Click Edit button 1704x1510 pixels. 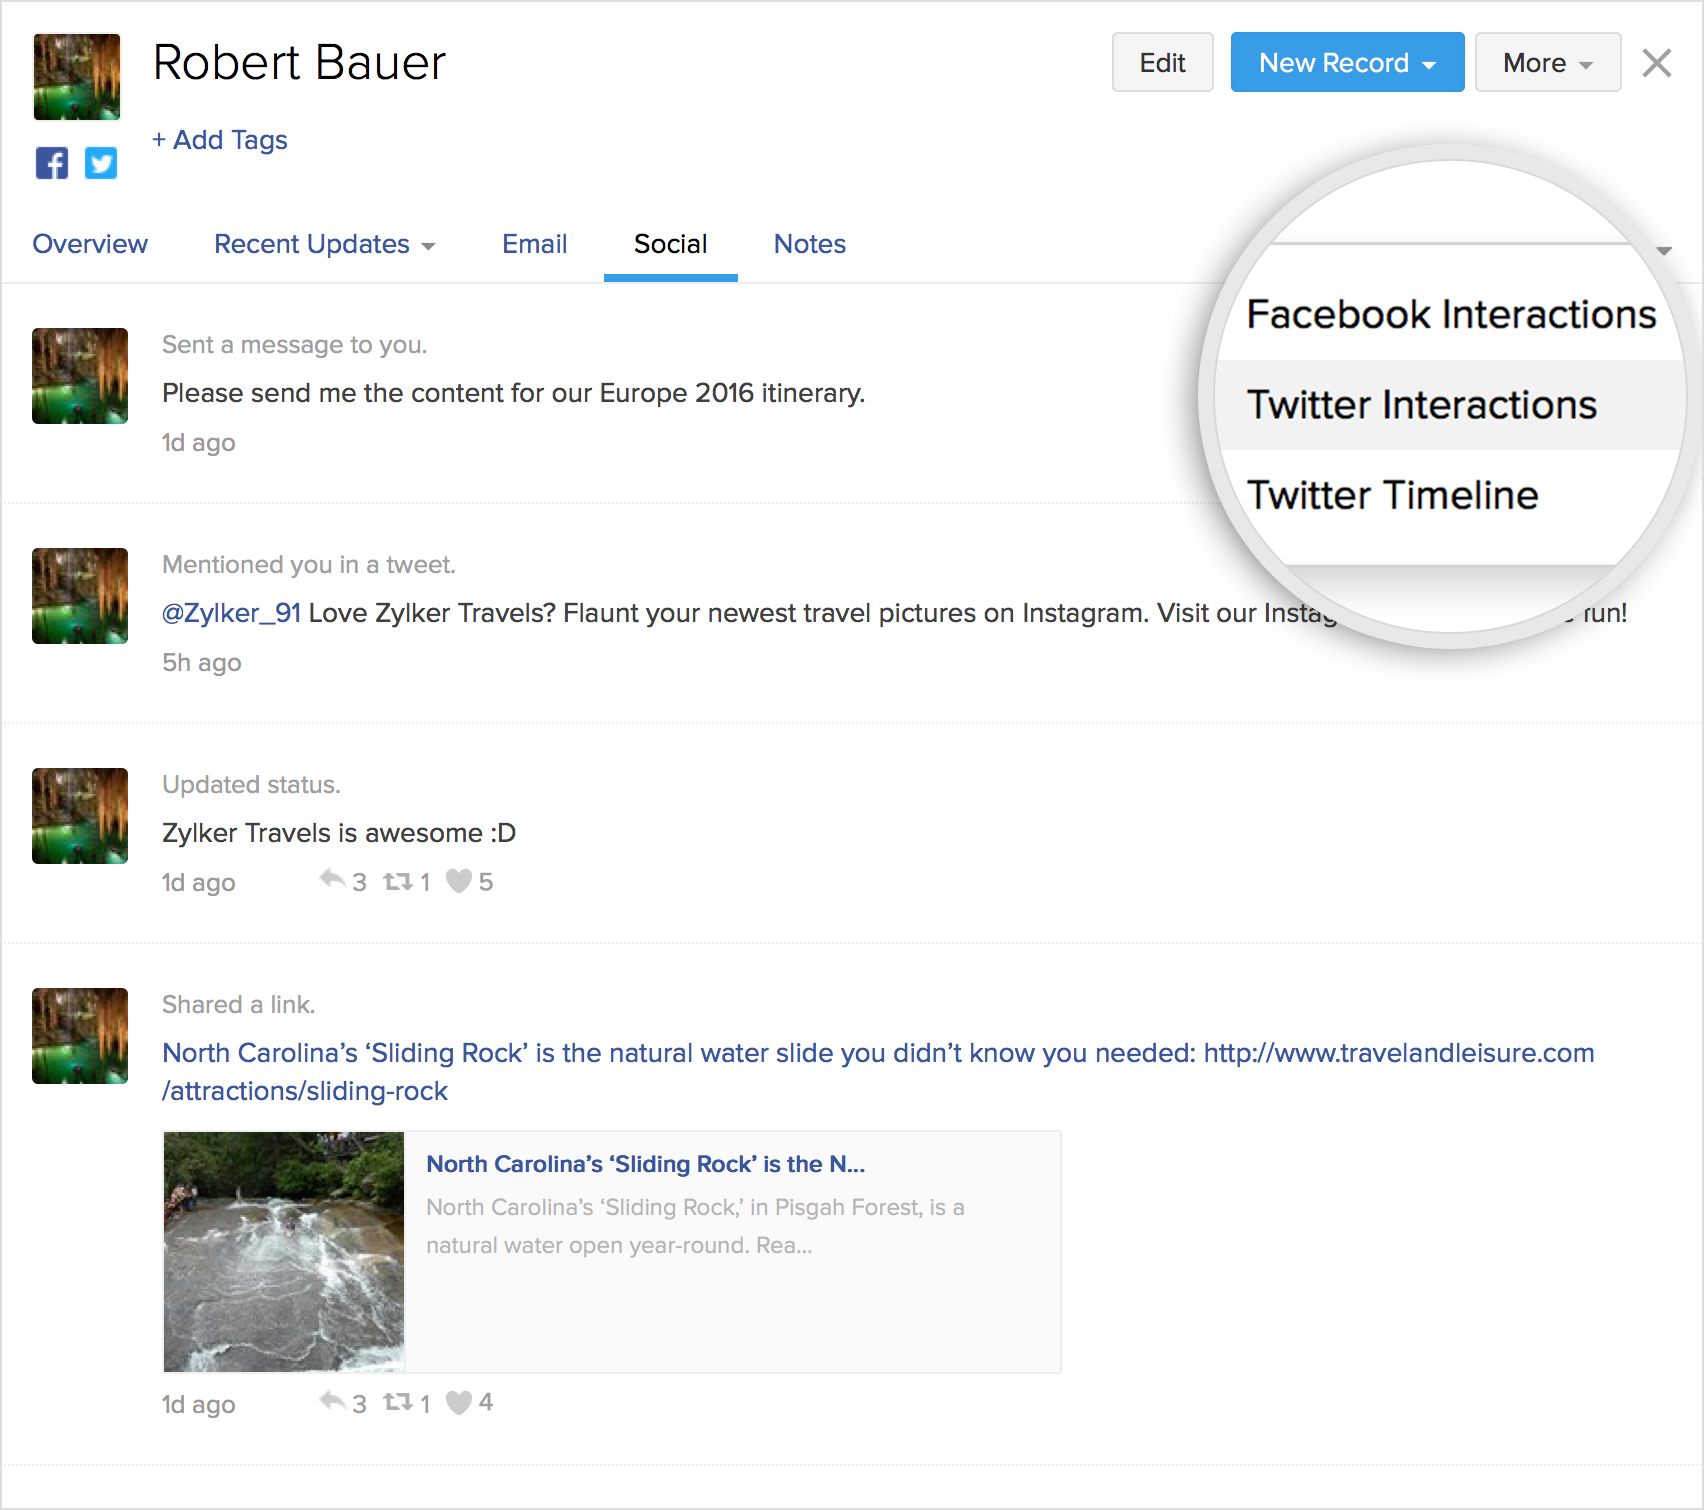coord(1163,62)
